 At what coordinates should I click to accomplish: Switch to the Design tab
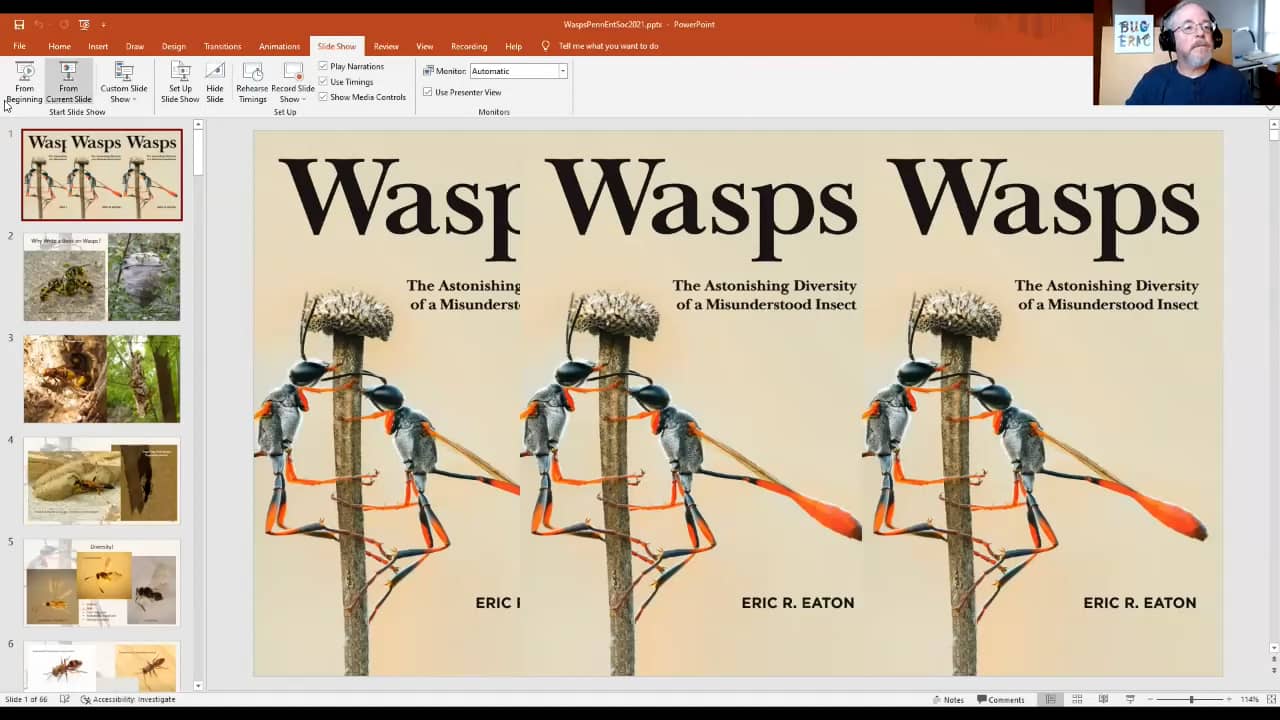click(x=174, y=46)
